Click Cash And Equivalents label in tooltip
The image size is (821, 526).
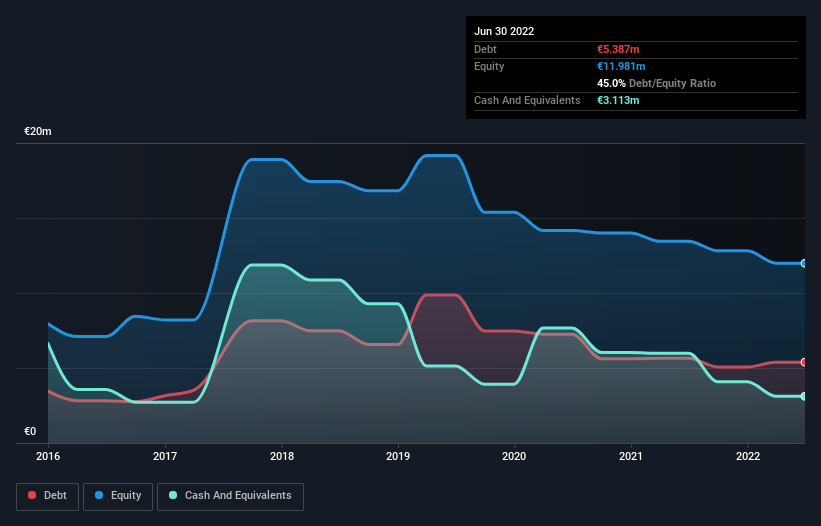click(527, 100)
